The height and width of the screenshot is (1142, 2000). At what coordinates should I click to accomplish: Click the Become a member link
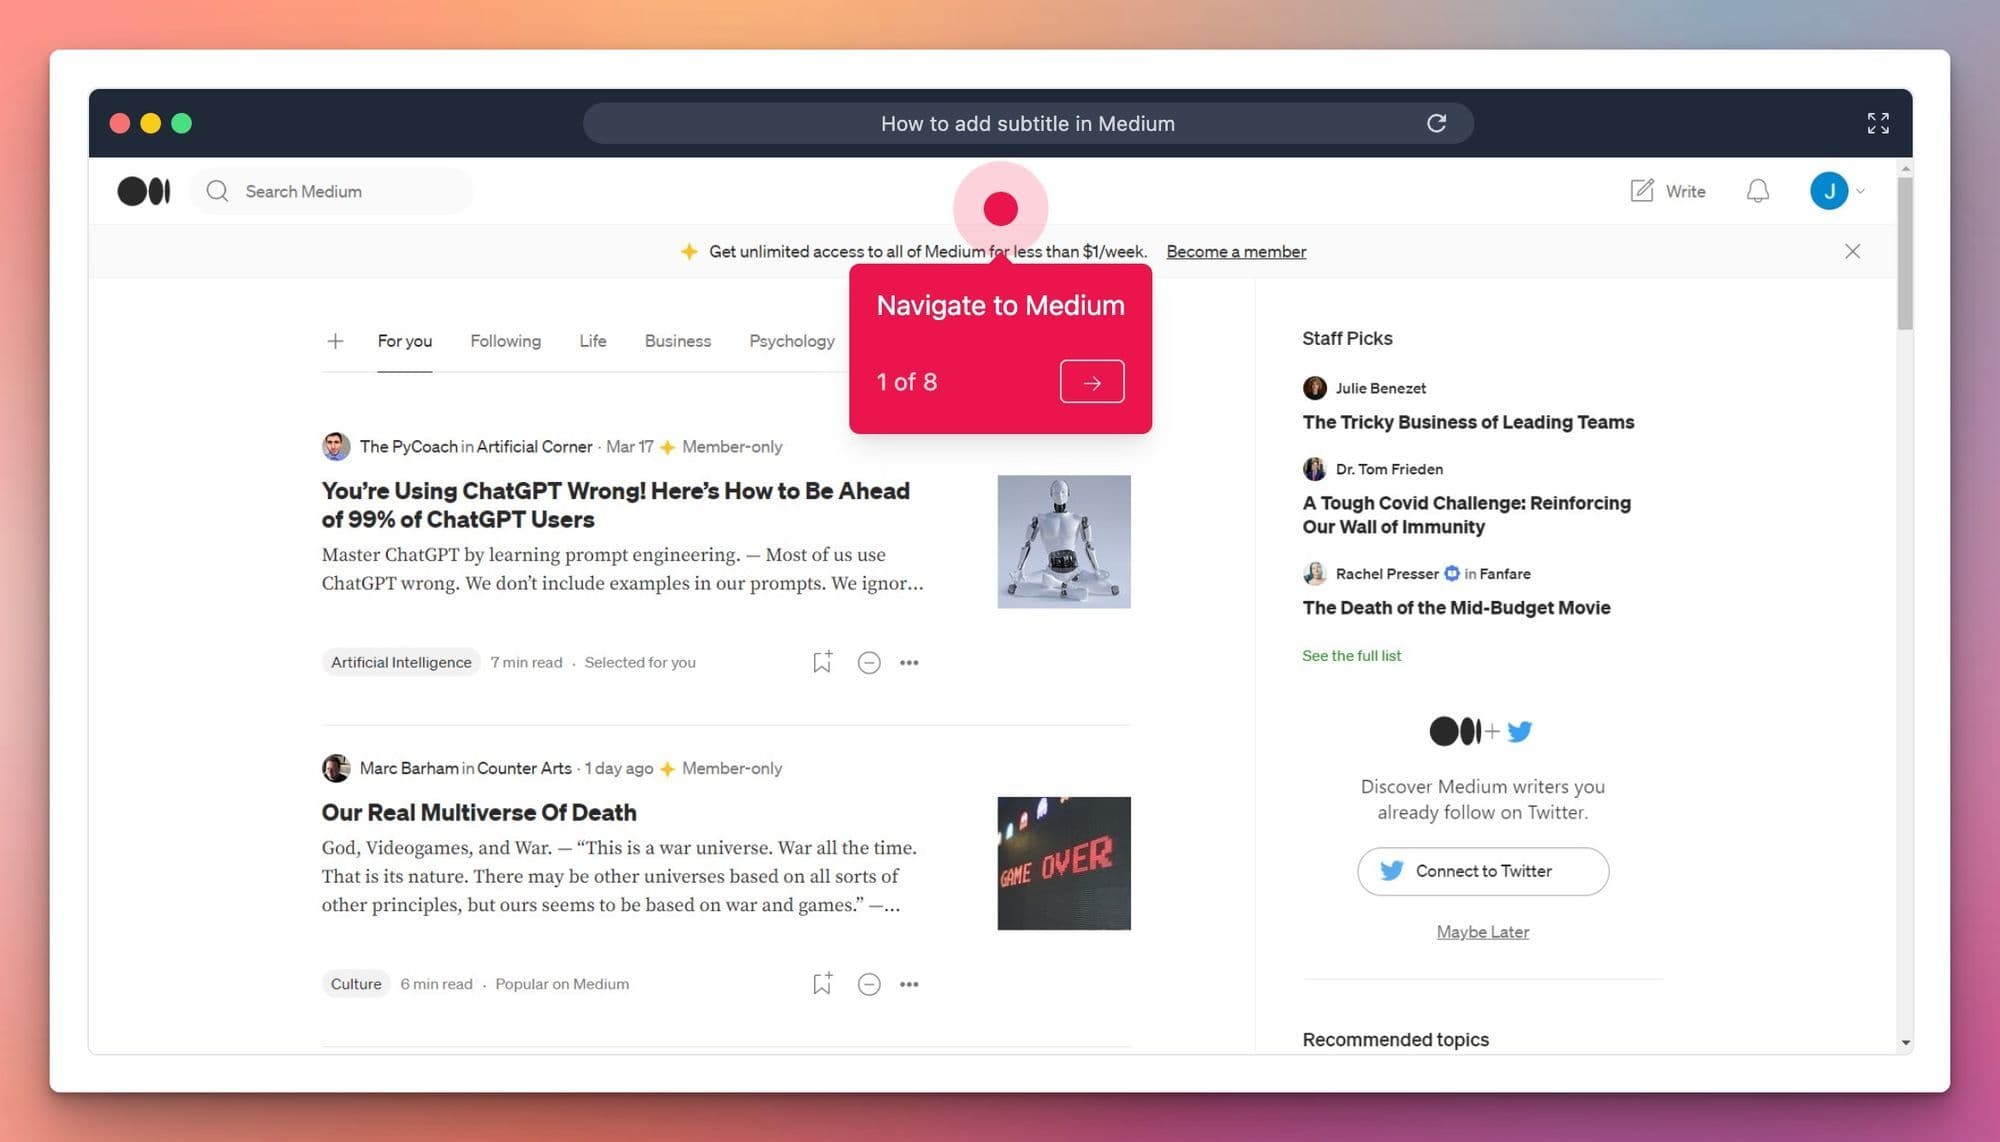1236,251
